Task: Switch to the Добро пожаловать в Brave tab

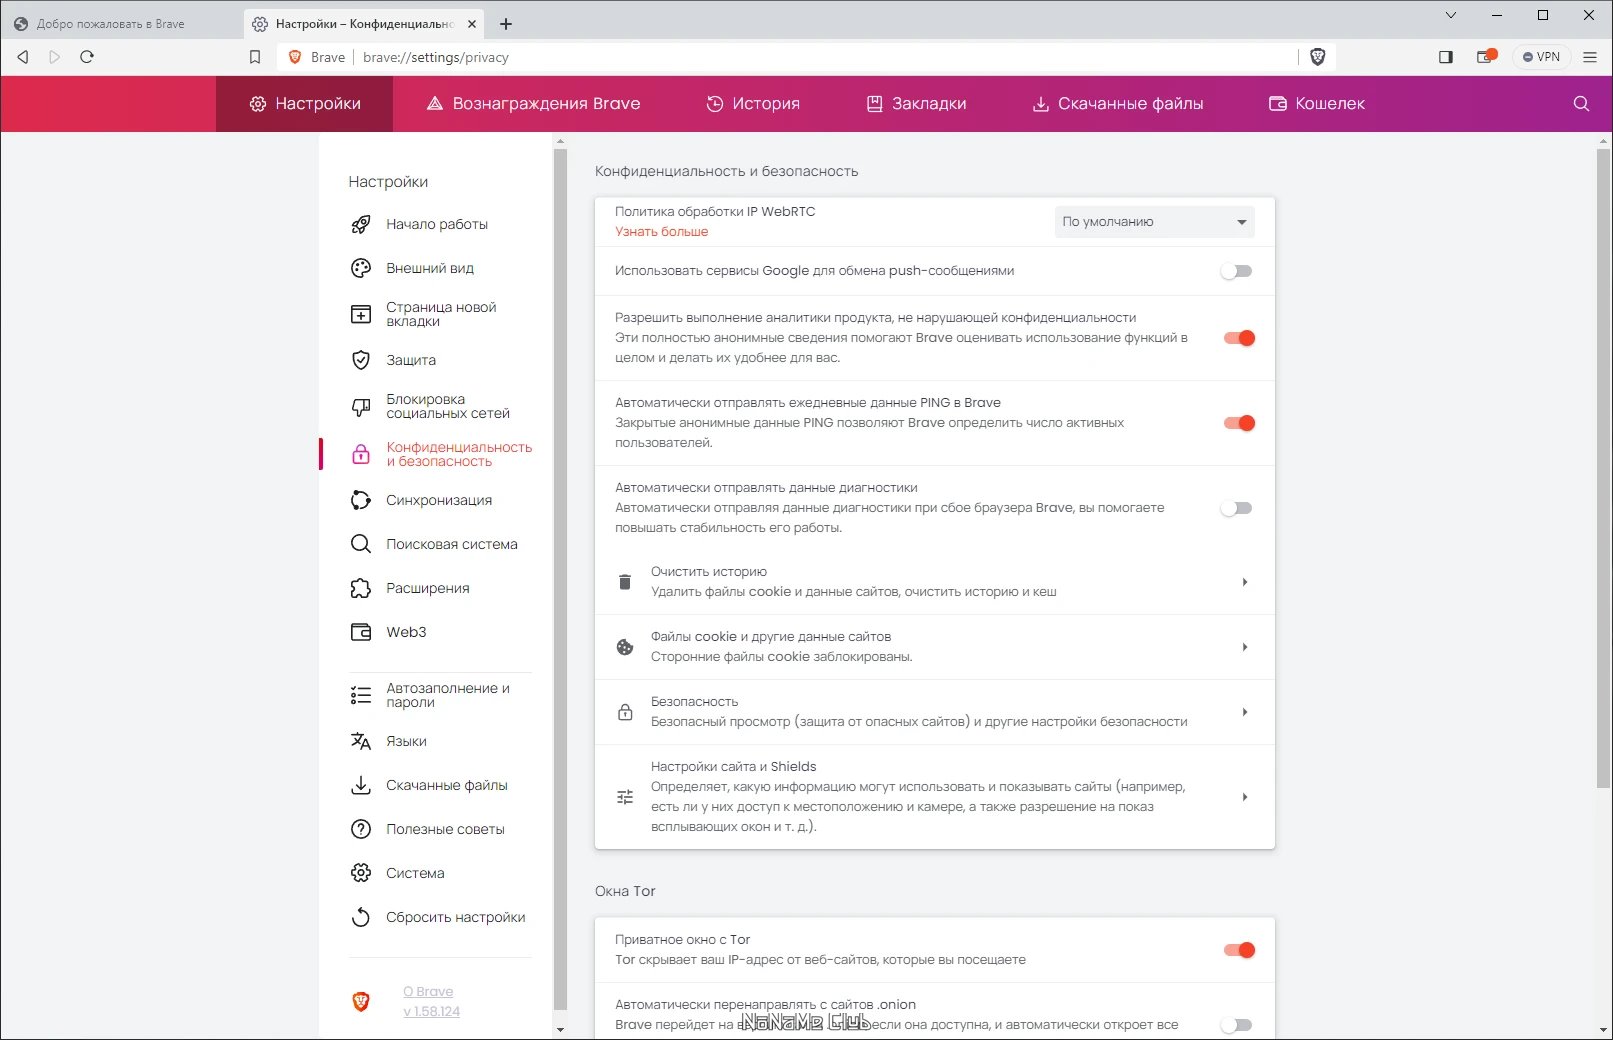Action: click(x=121, y=24)
